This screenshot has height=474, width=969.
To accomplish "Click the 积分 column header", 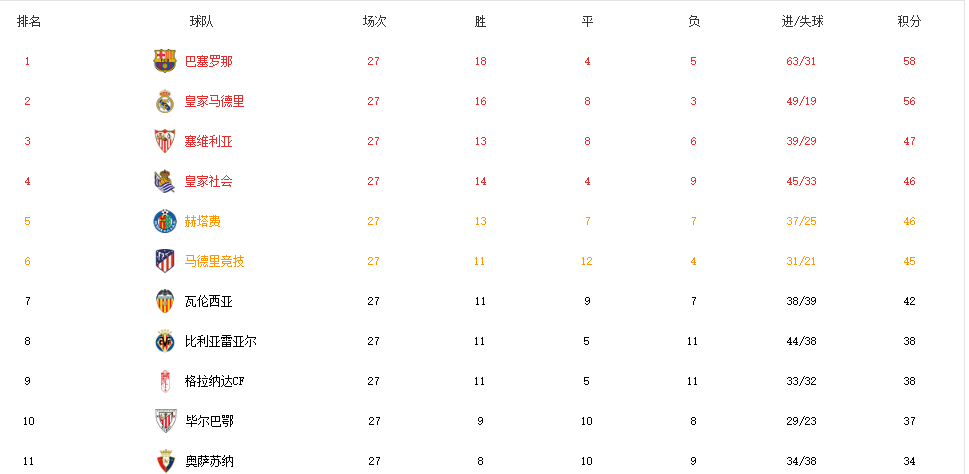I will coord(909,22).
